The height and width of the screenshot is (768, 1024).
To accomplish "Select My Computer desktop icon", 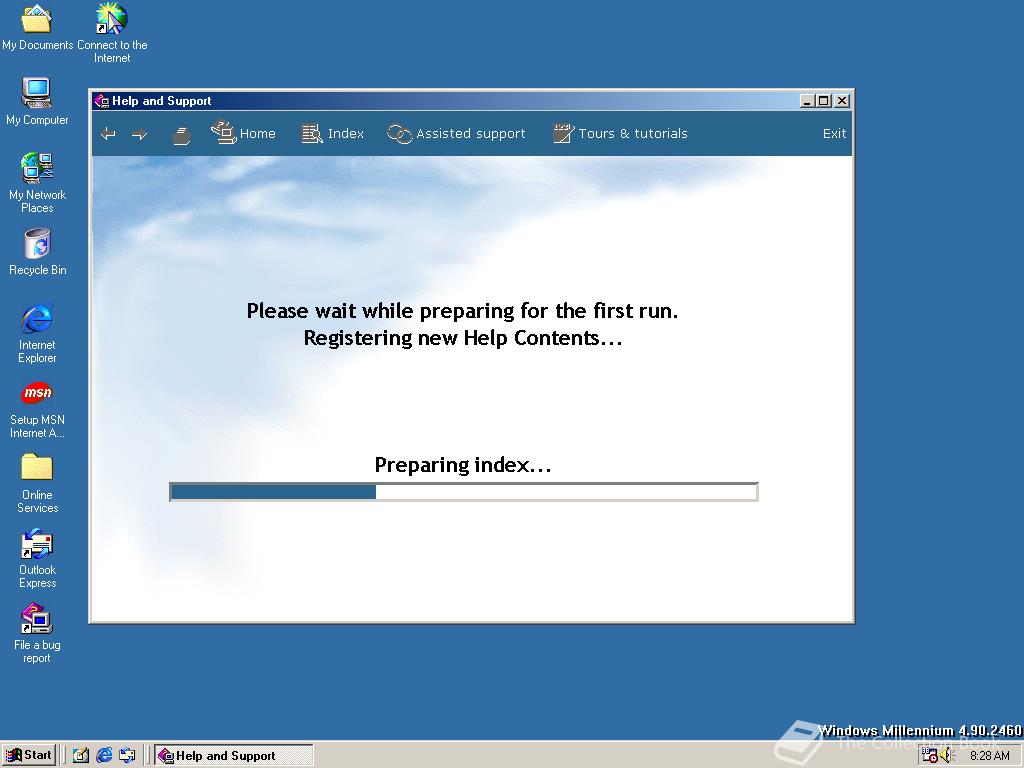I will point(37,101).
